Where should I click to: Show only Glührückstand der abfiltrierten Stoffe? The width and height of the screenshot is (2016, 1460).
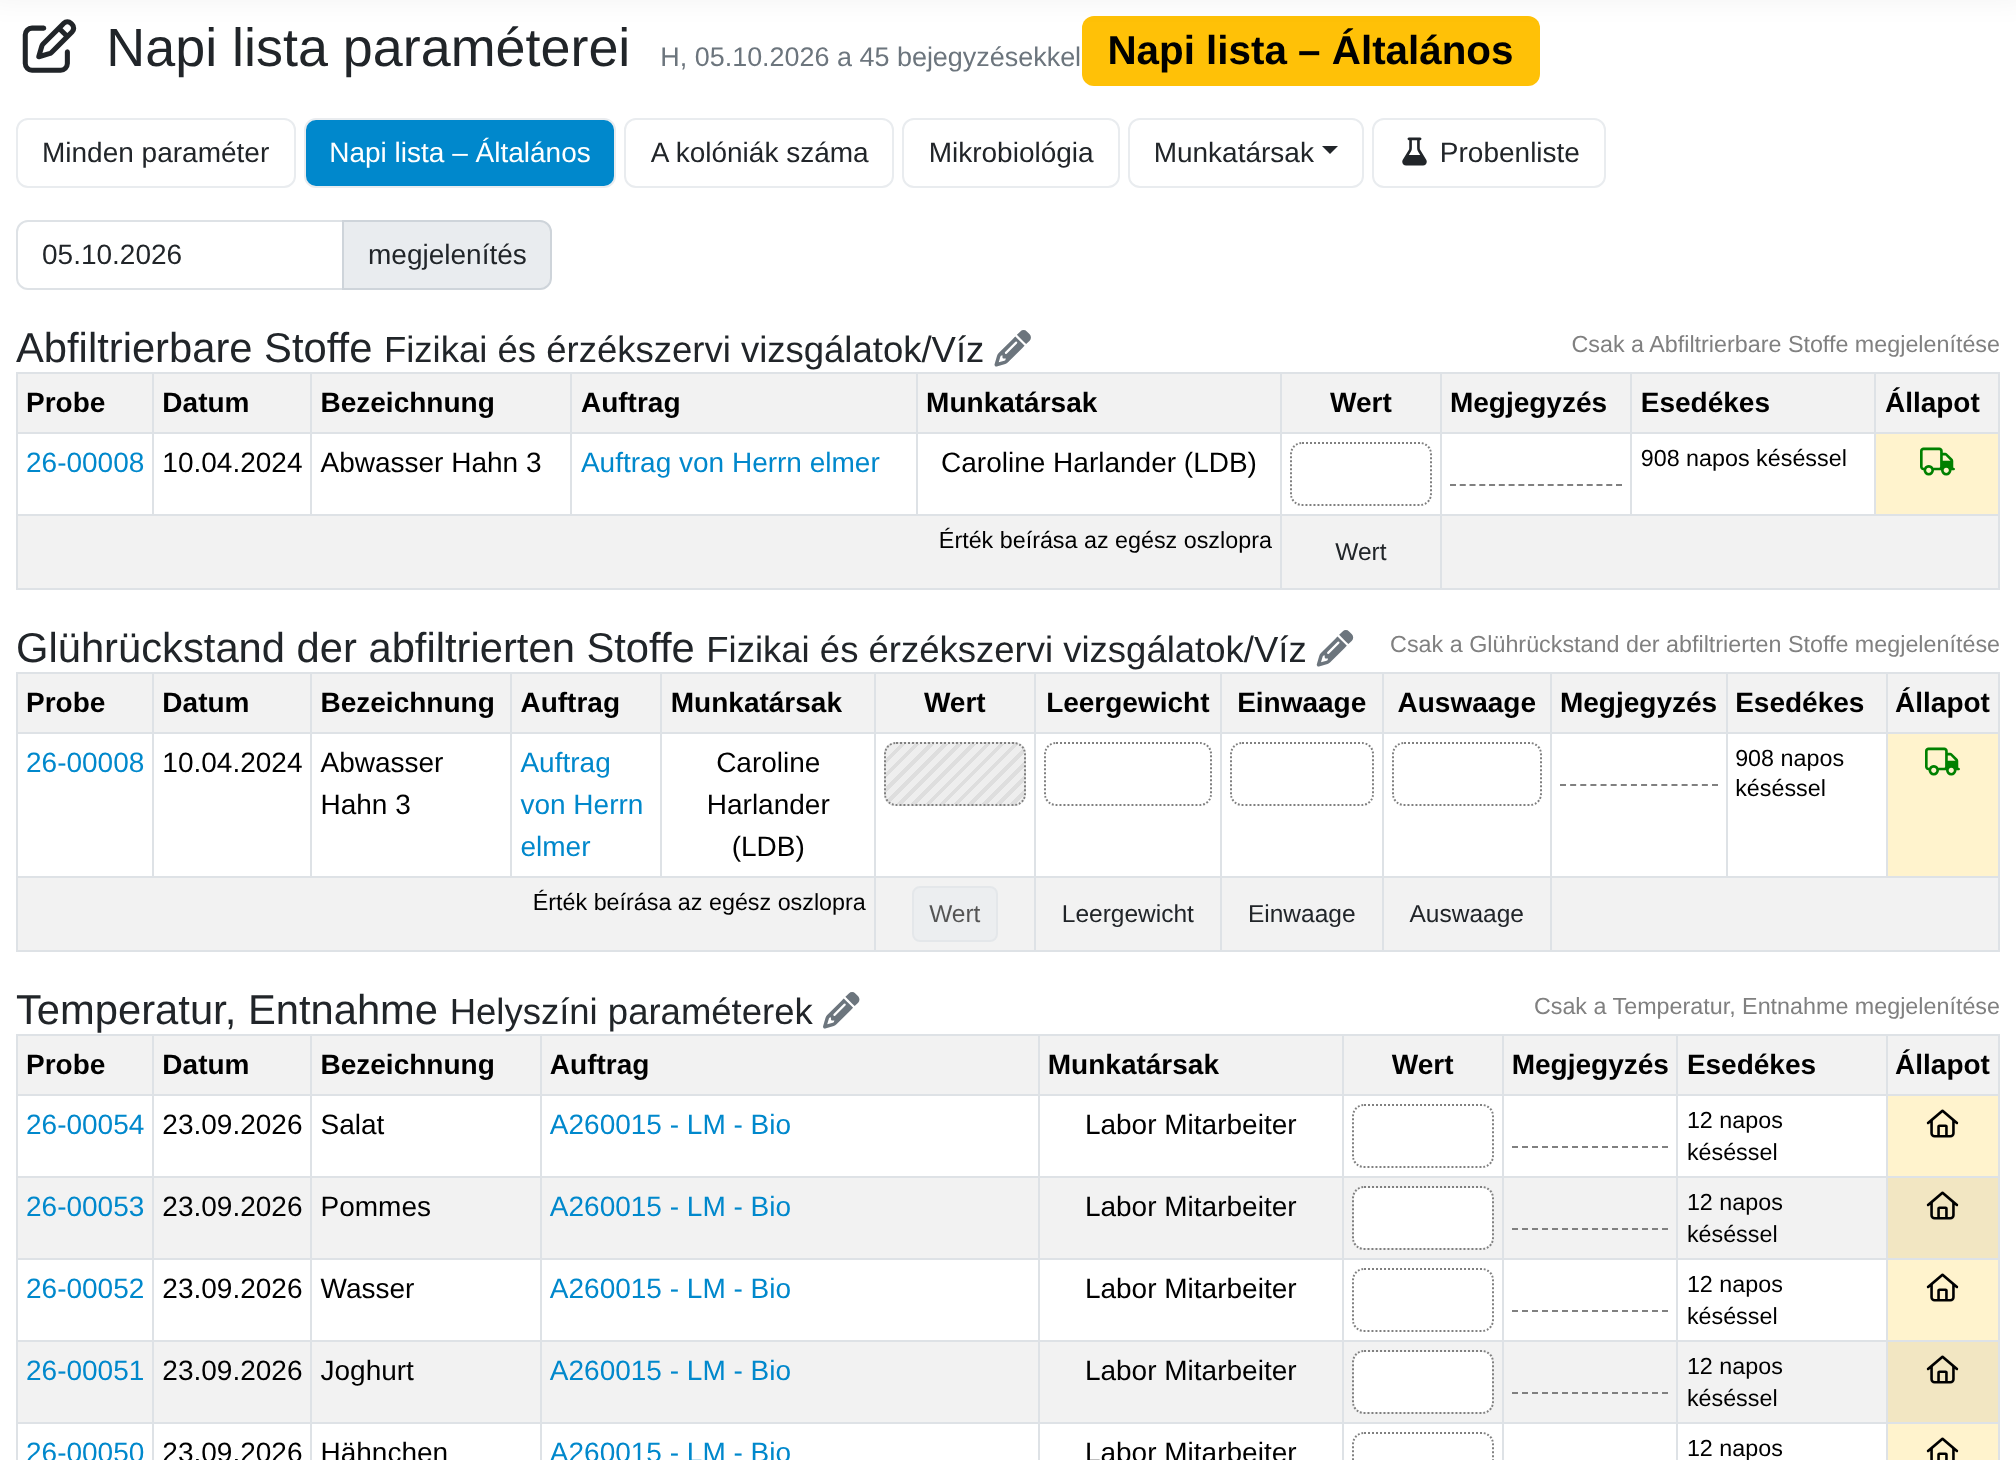click(1694, 644)
